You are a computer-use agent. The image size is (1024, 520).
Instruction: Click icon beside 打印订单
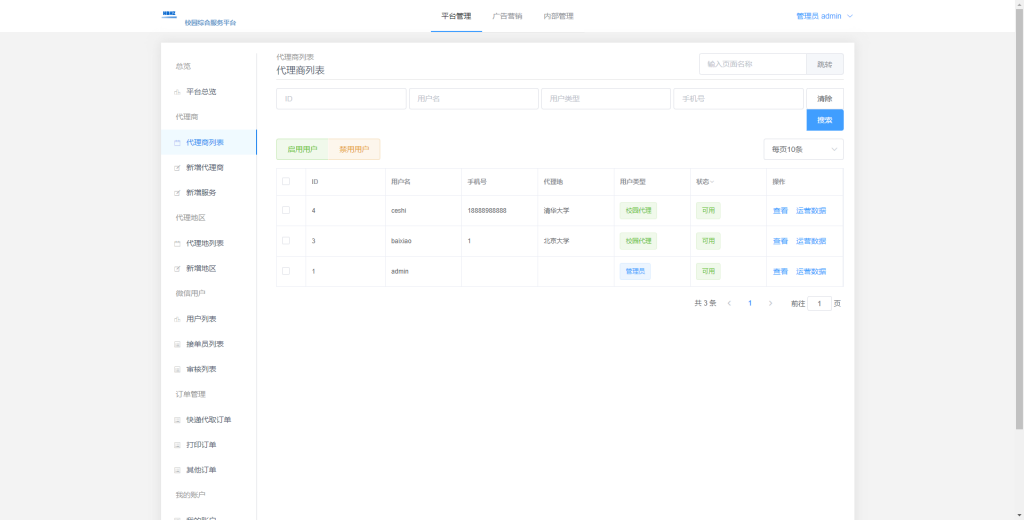tap(177, 445)
